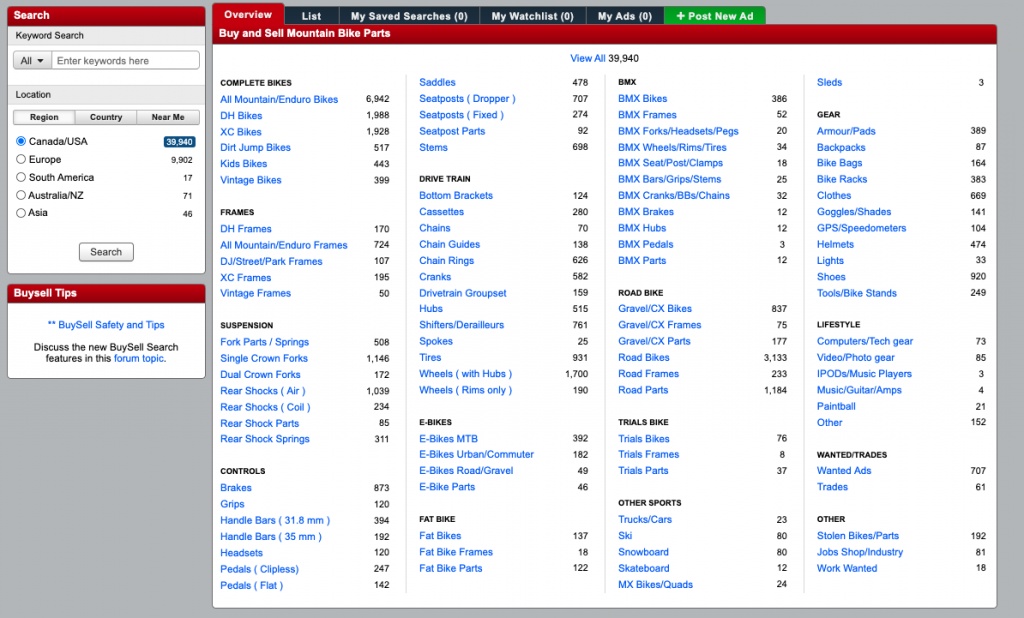The height and width of the screenshot is (618, 1024).
Task: Select the Australia/NZ region option
Action: point(21,196)
